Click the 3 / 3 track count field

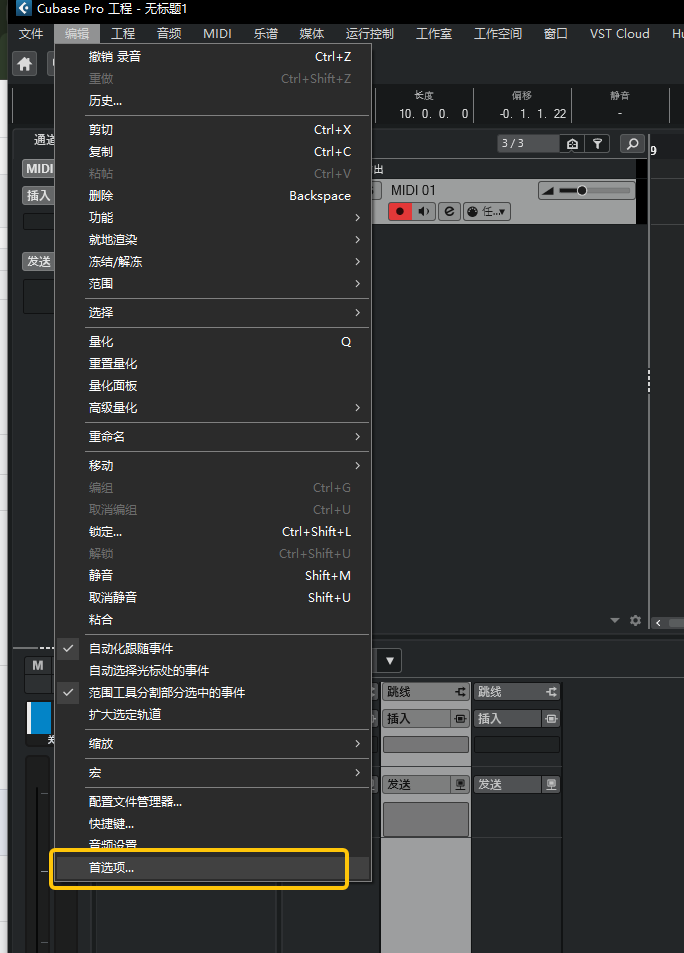click(x=528, y=143)
